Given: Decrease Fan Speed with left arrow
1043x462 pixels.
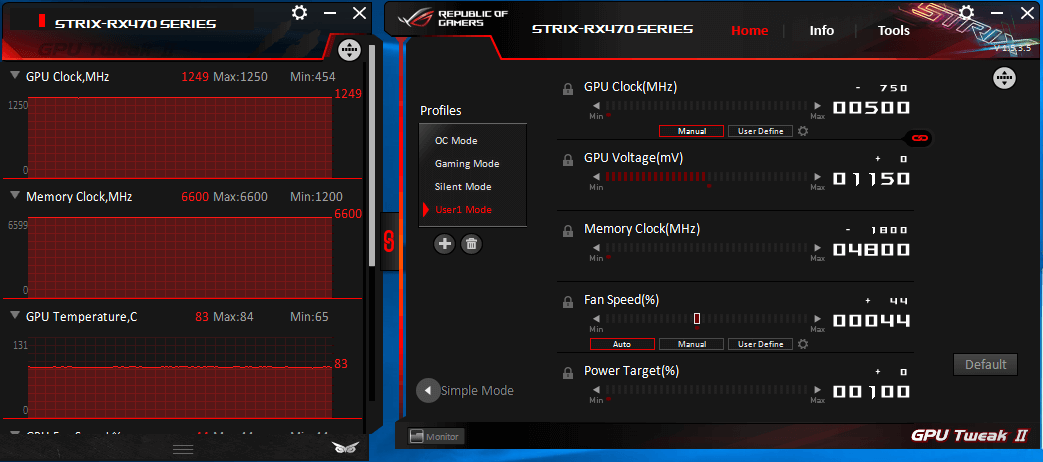Looking at the screenshot, I should (596, 318).
